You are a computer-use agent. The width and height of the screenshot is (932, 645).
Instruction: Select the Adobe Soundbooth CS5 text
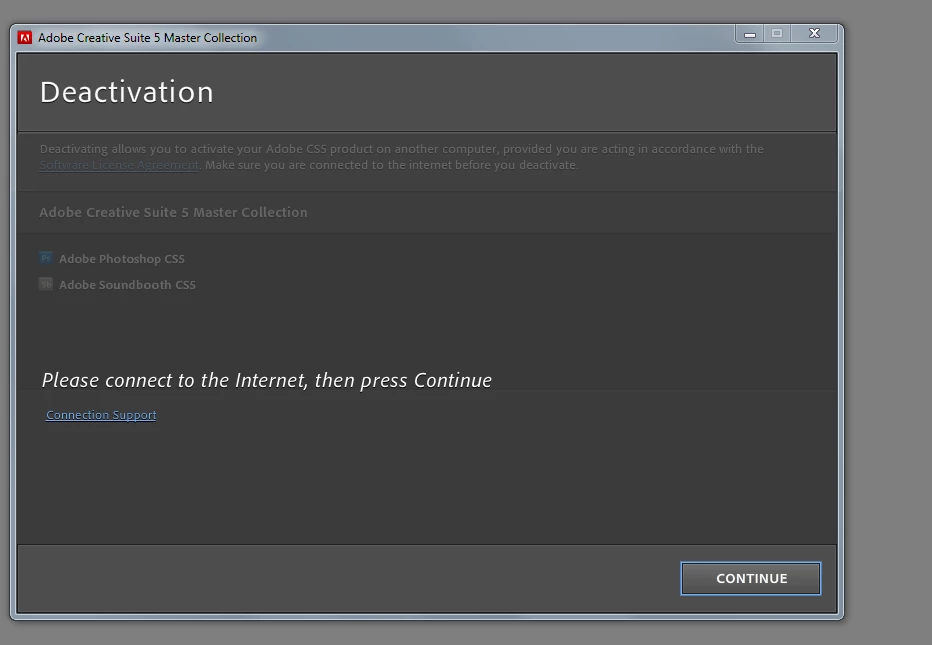click(x=127, y=285)
